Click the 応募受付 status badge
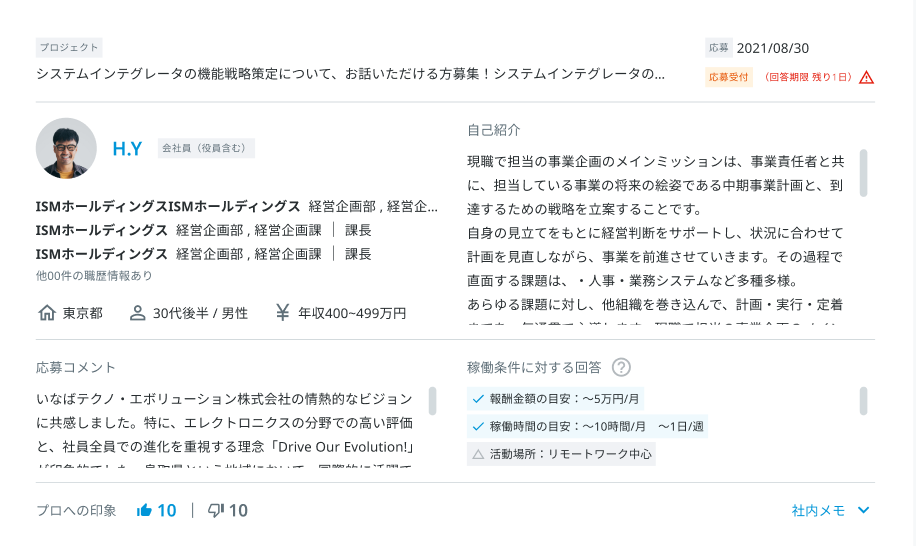This screenshot has height=546, width=916. pos(729,77)
